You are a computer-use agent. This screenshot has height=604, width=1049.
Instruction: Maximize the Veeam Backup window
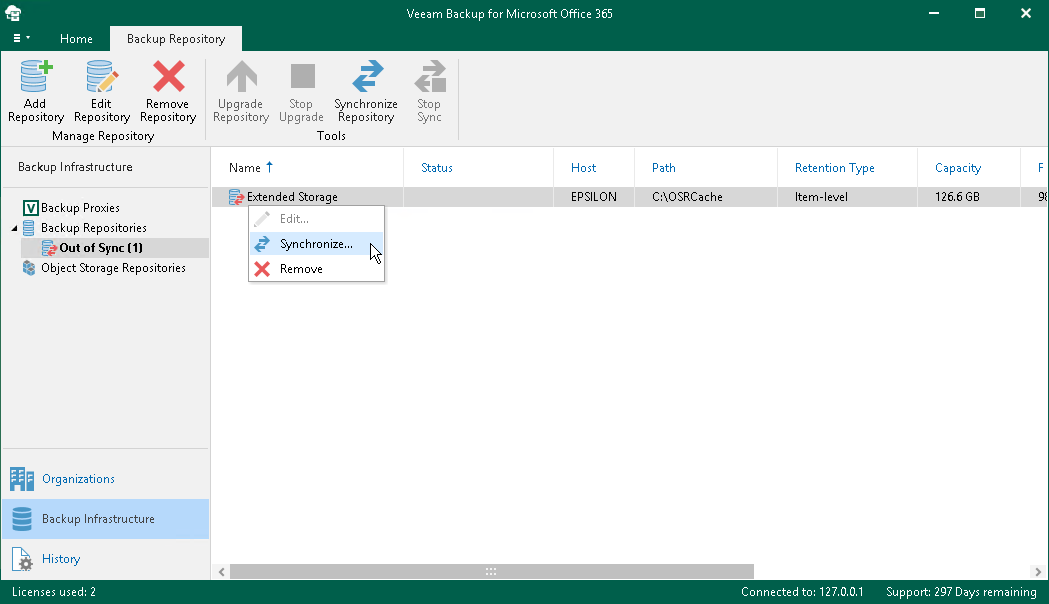point(980,13)
